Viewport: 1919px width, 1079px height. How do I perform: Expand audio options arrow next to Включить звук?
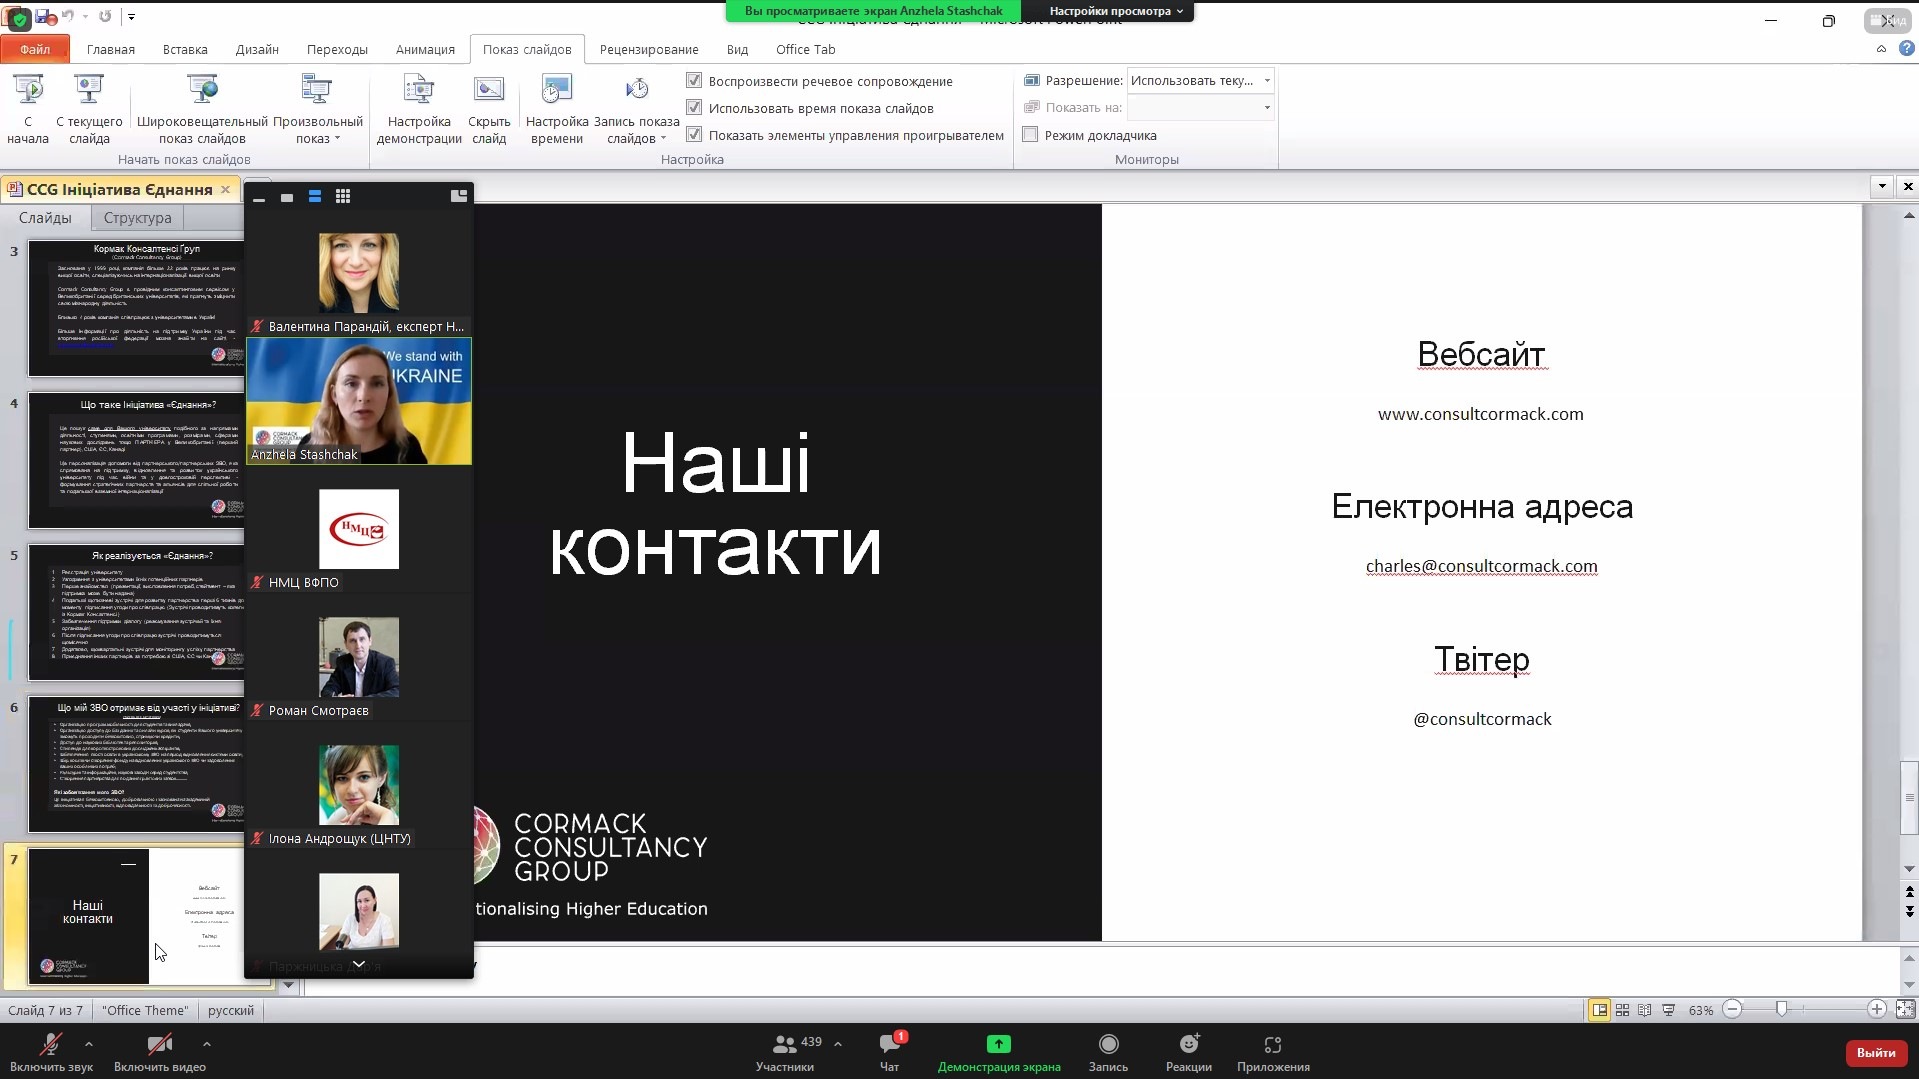pos(89,1044)
